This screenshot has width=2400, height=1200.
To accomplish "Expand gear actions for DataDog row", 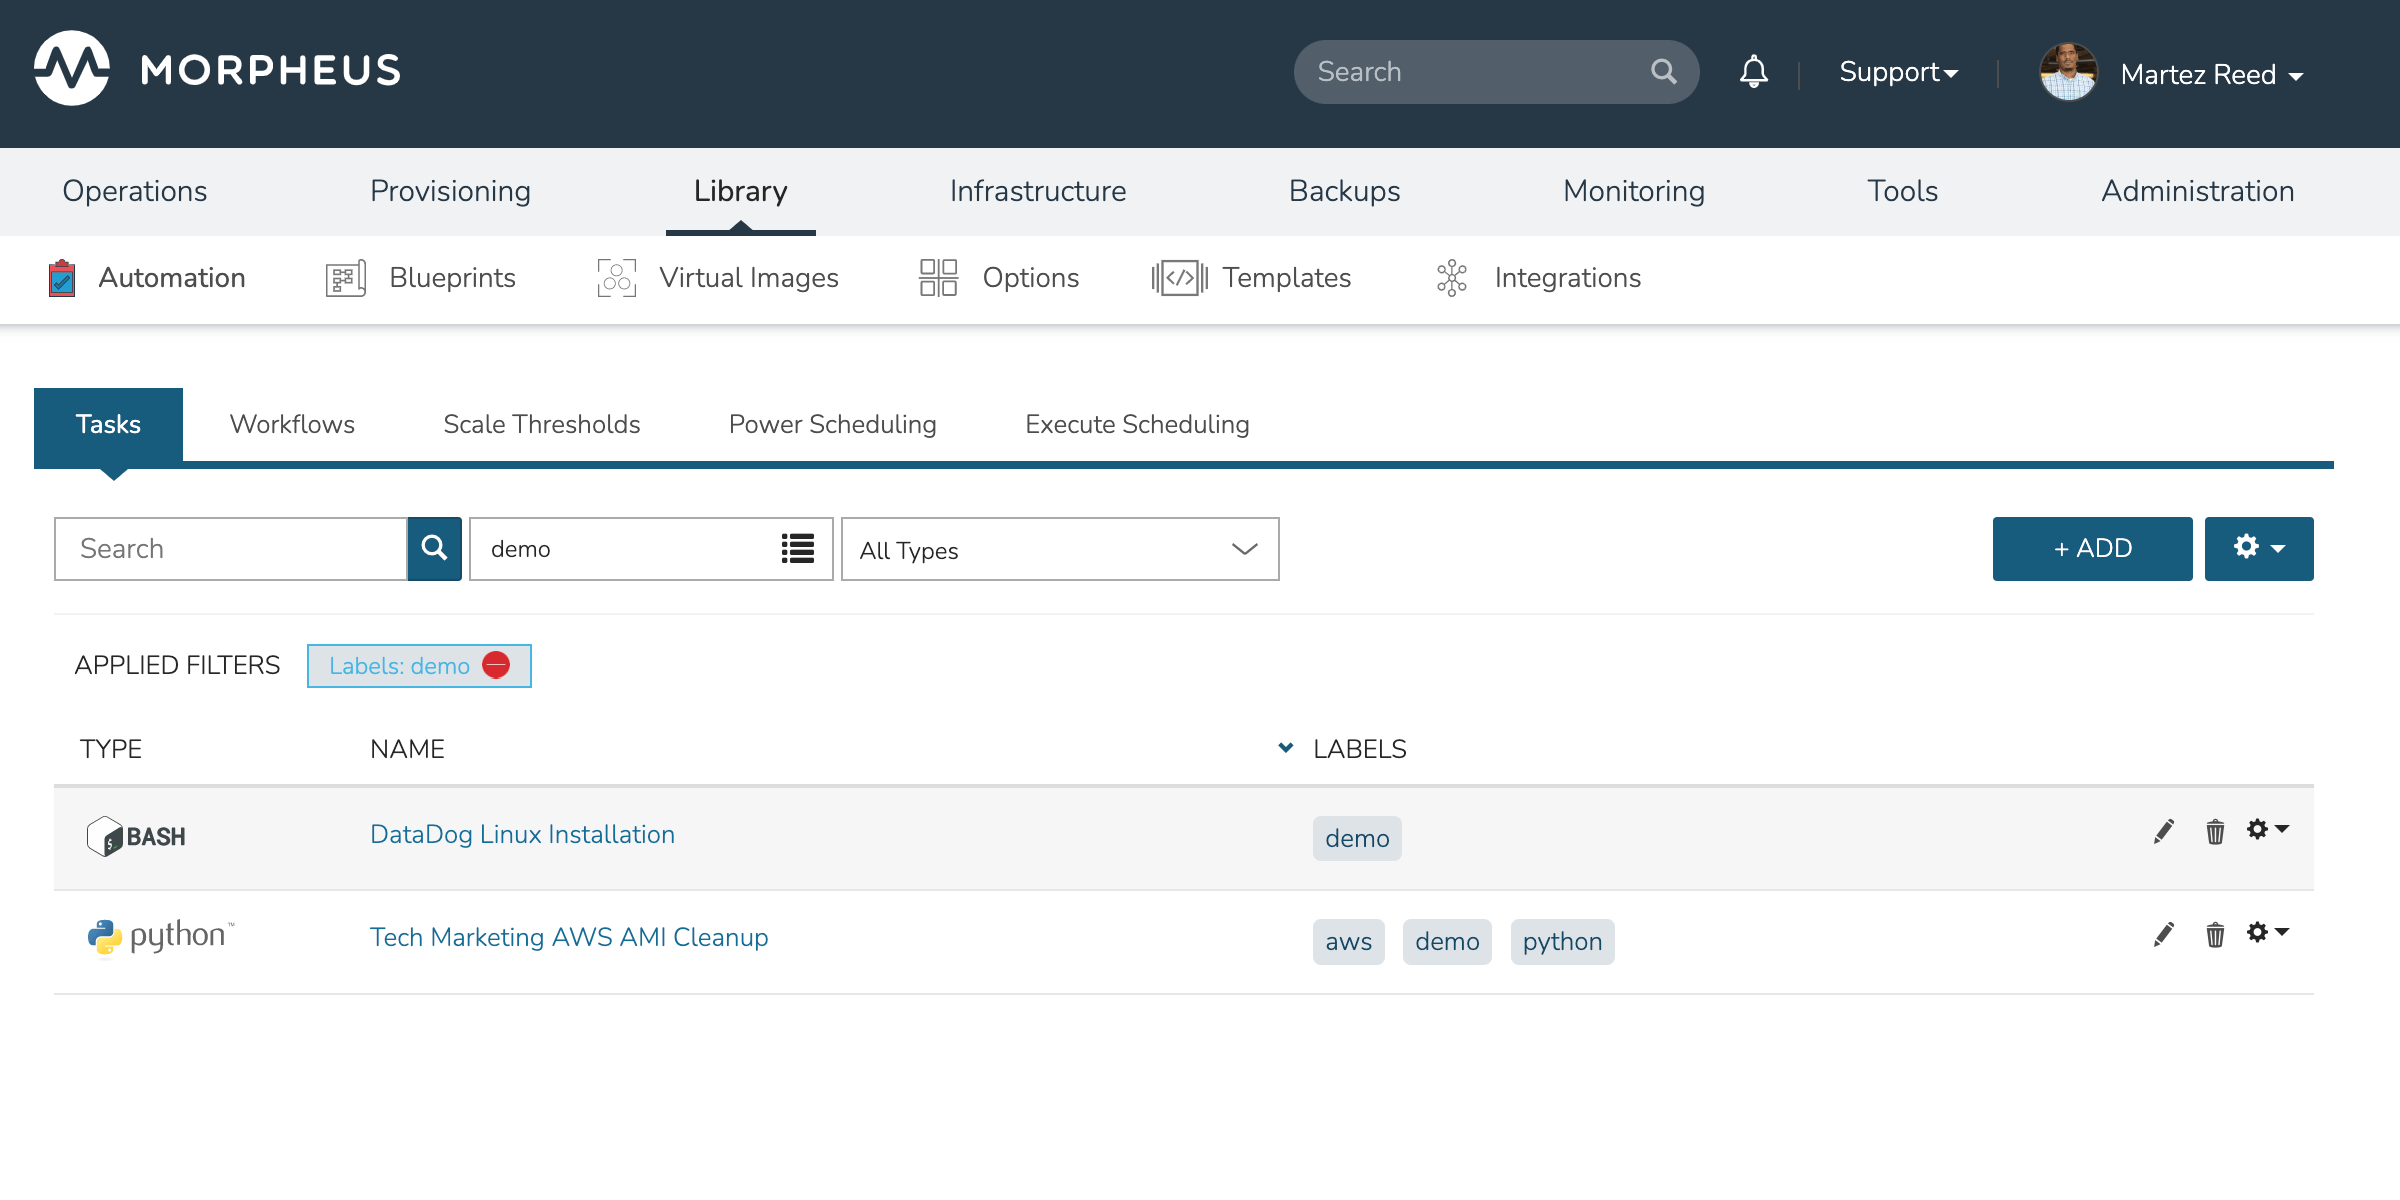I will click(2267, 830).
